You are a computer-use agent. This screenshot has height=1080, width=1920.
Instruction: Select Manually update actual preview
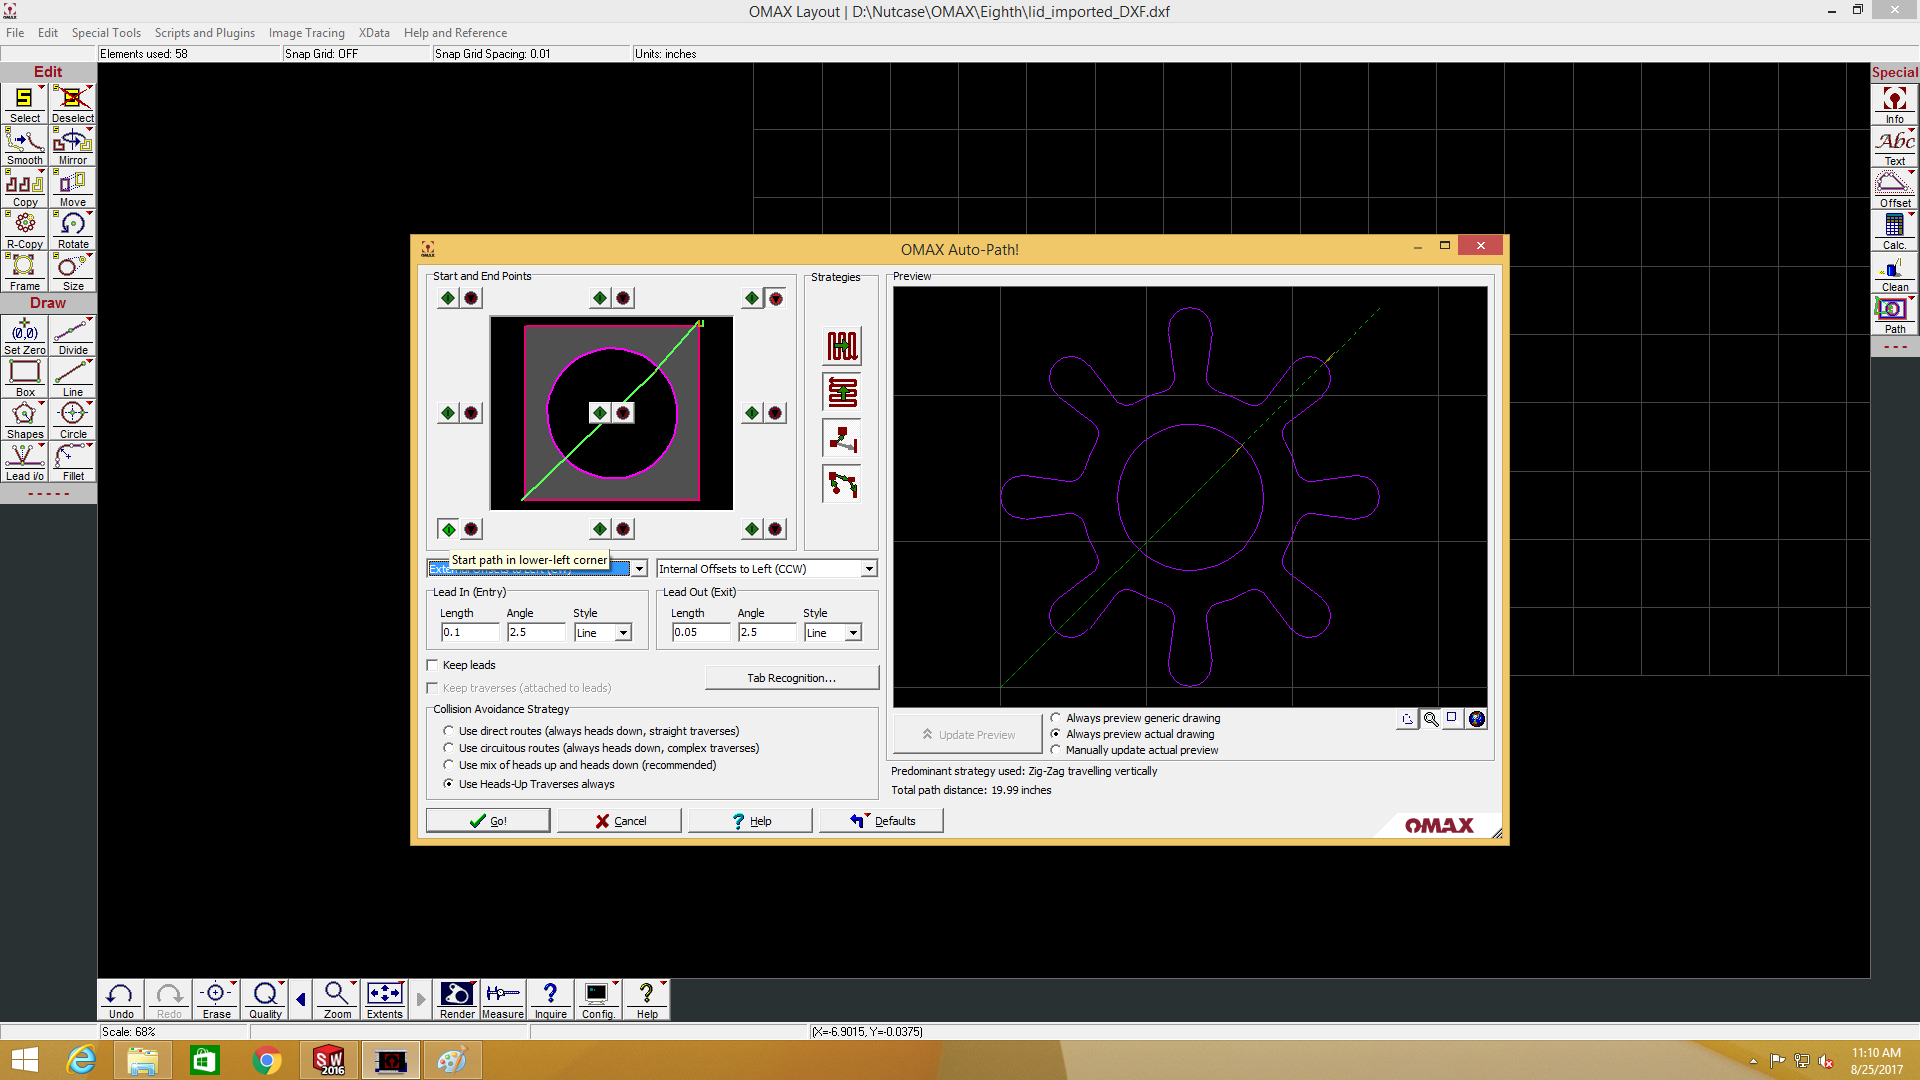tap(1055, 750)
